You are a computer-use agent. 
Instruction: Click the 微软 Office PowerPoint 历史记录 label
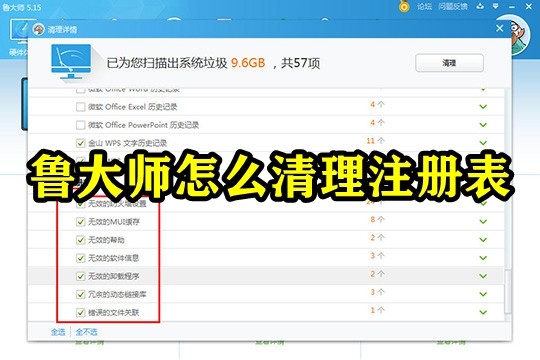[144, 125]
